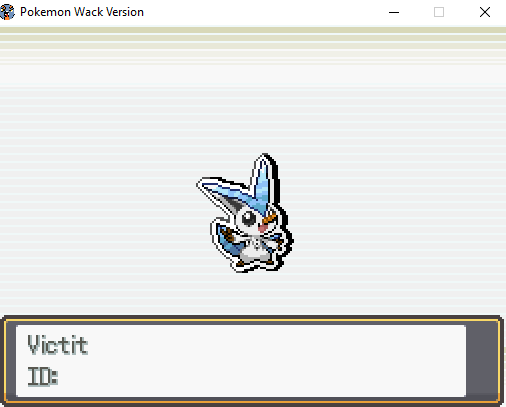This screenshot has height=407, width=506.
Task: Click the Pokemon Wack Version title text
Action: point(82,12)
